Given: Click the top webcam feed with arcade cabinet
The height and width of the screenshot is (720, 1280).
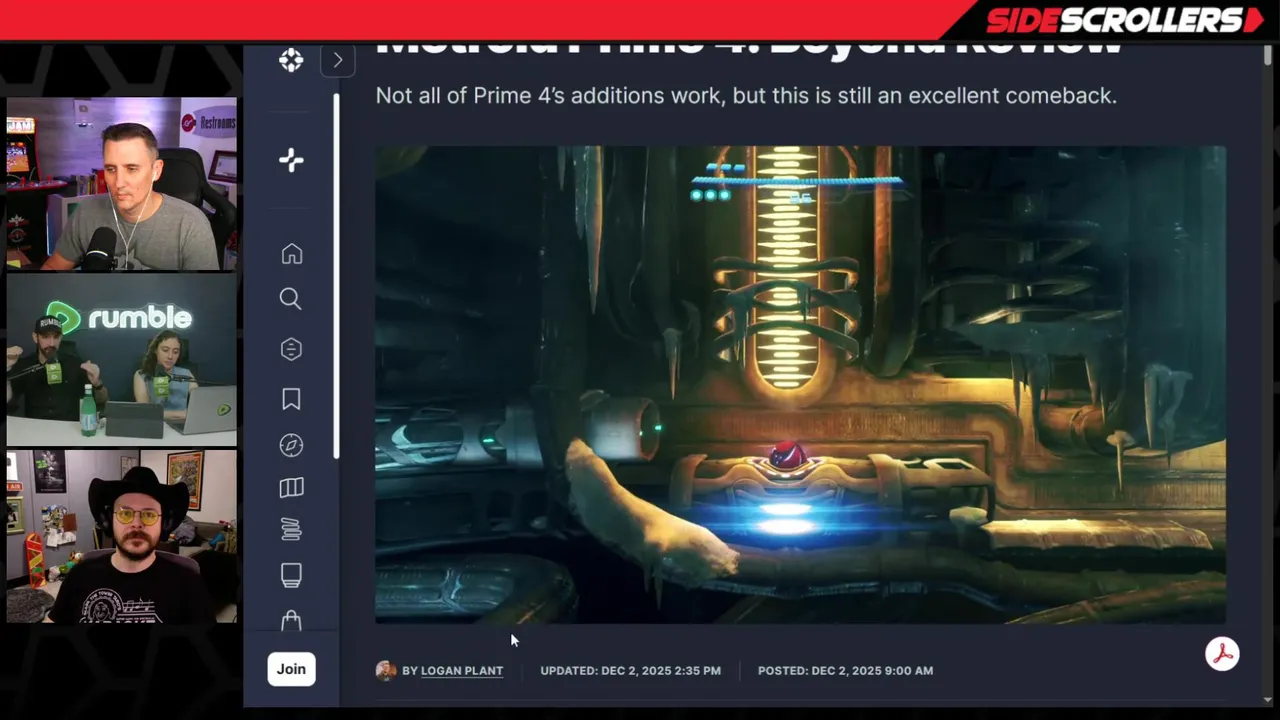Looking at the screenshot, I should [x=122, y=184].
